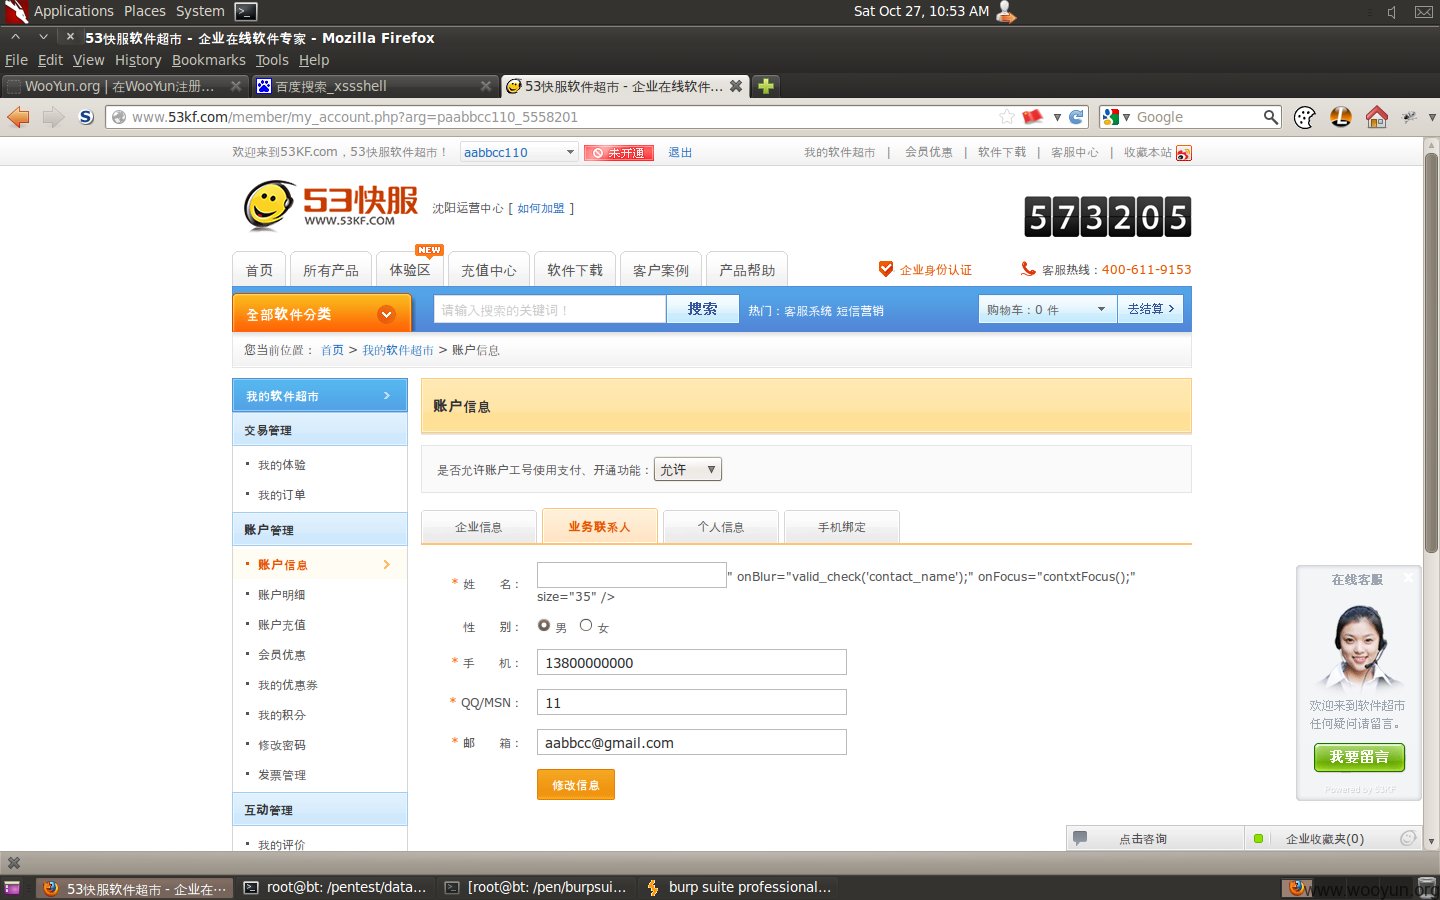
Task: Close the find bar with X icon
Action: 14,863
